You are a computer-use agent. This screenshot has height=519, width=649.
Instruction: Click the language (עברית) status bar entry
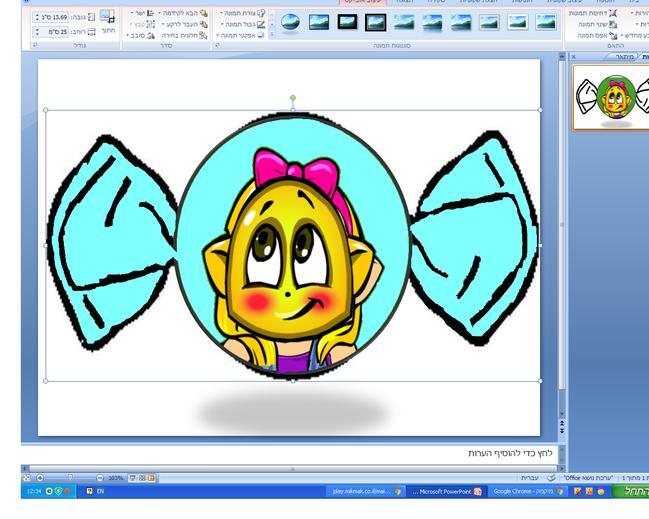[529, 478]
